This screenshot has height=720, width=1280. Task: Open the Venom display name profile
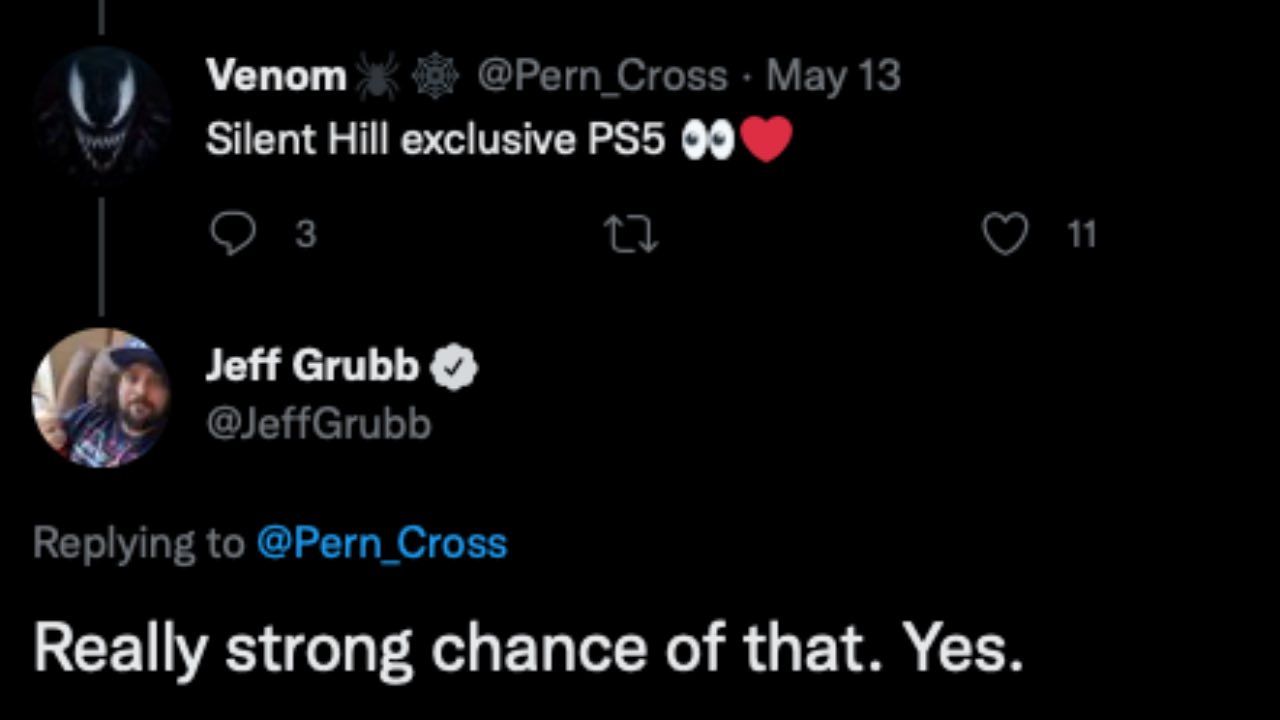point(275,76)
